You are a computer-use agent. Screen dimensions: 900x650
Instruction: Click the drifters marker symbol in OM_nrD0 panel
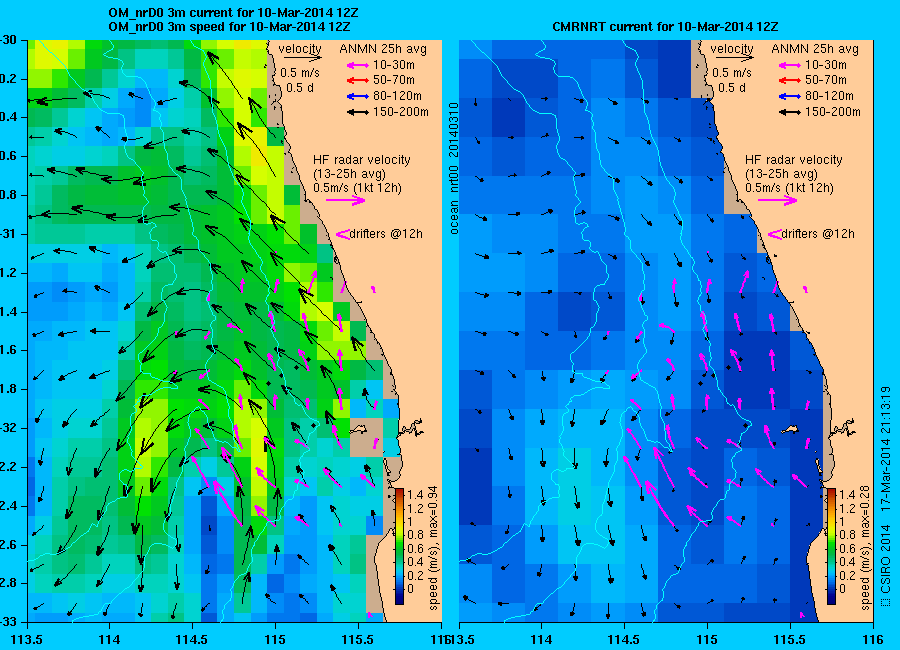pos(343,234)
